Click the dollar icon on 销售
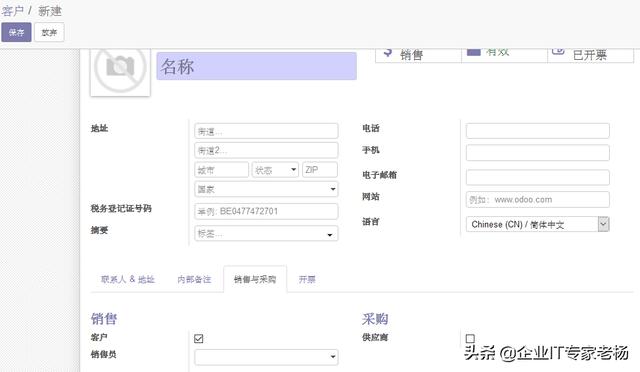This screenshot has width=640, height=372. [388, 52]
